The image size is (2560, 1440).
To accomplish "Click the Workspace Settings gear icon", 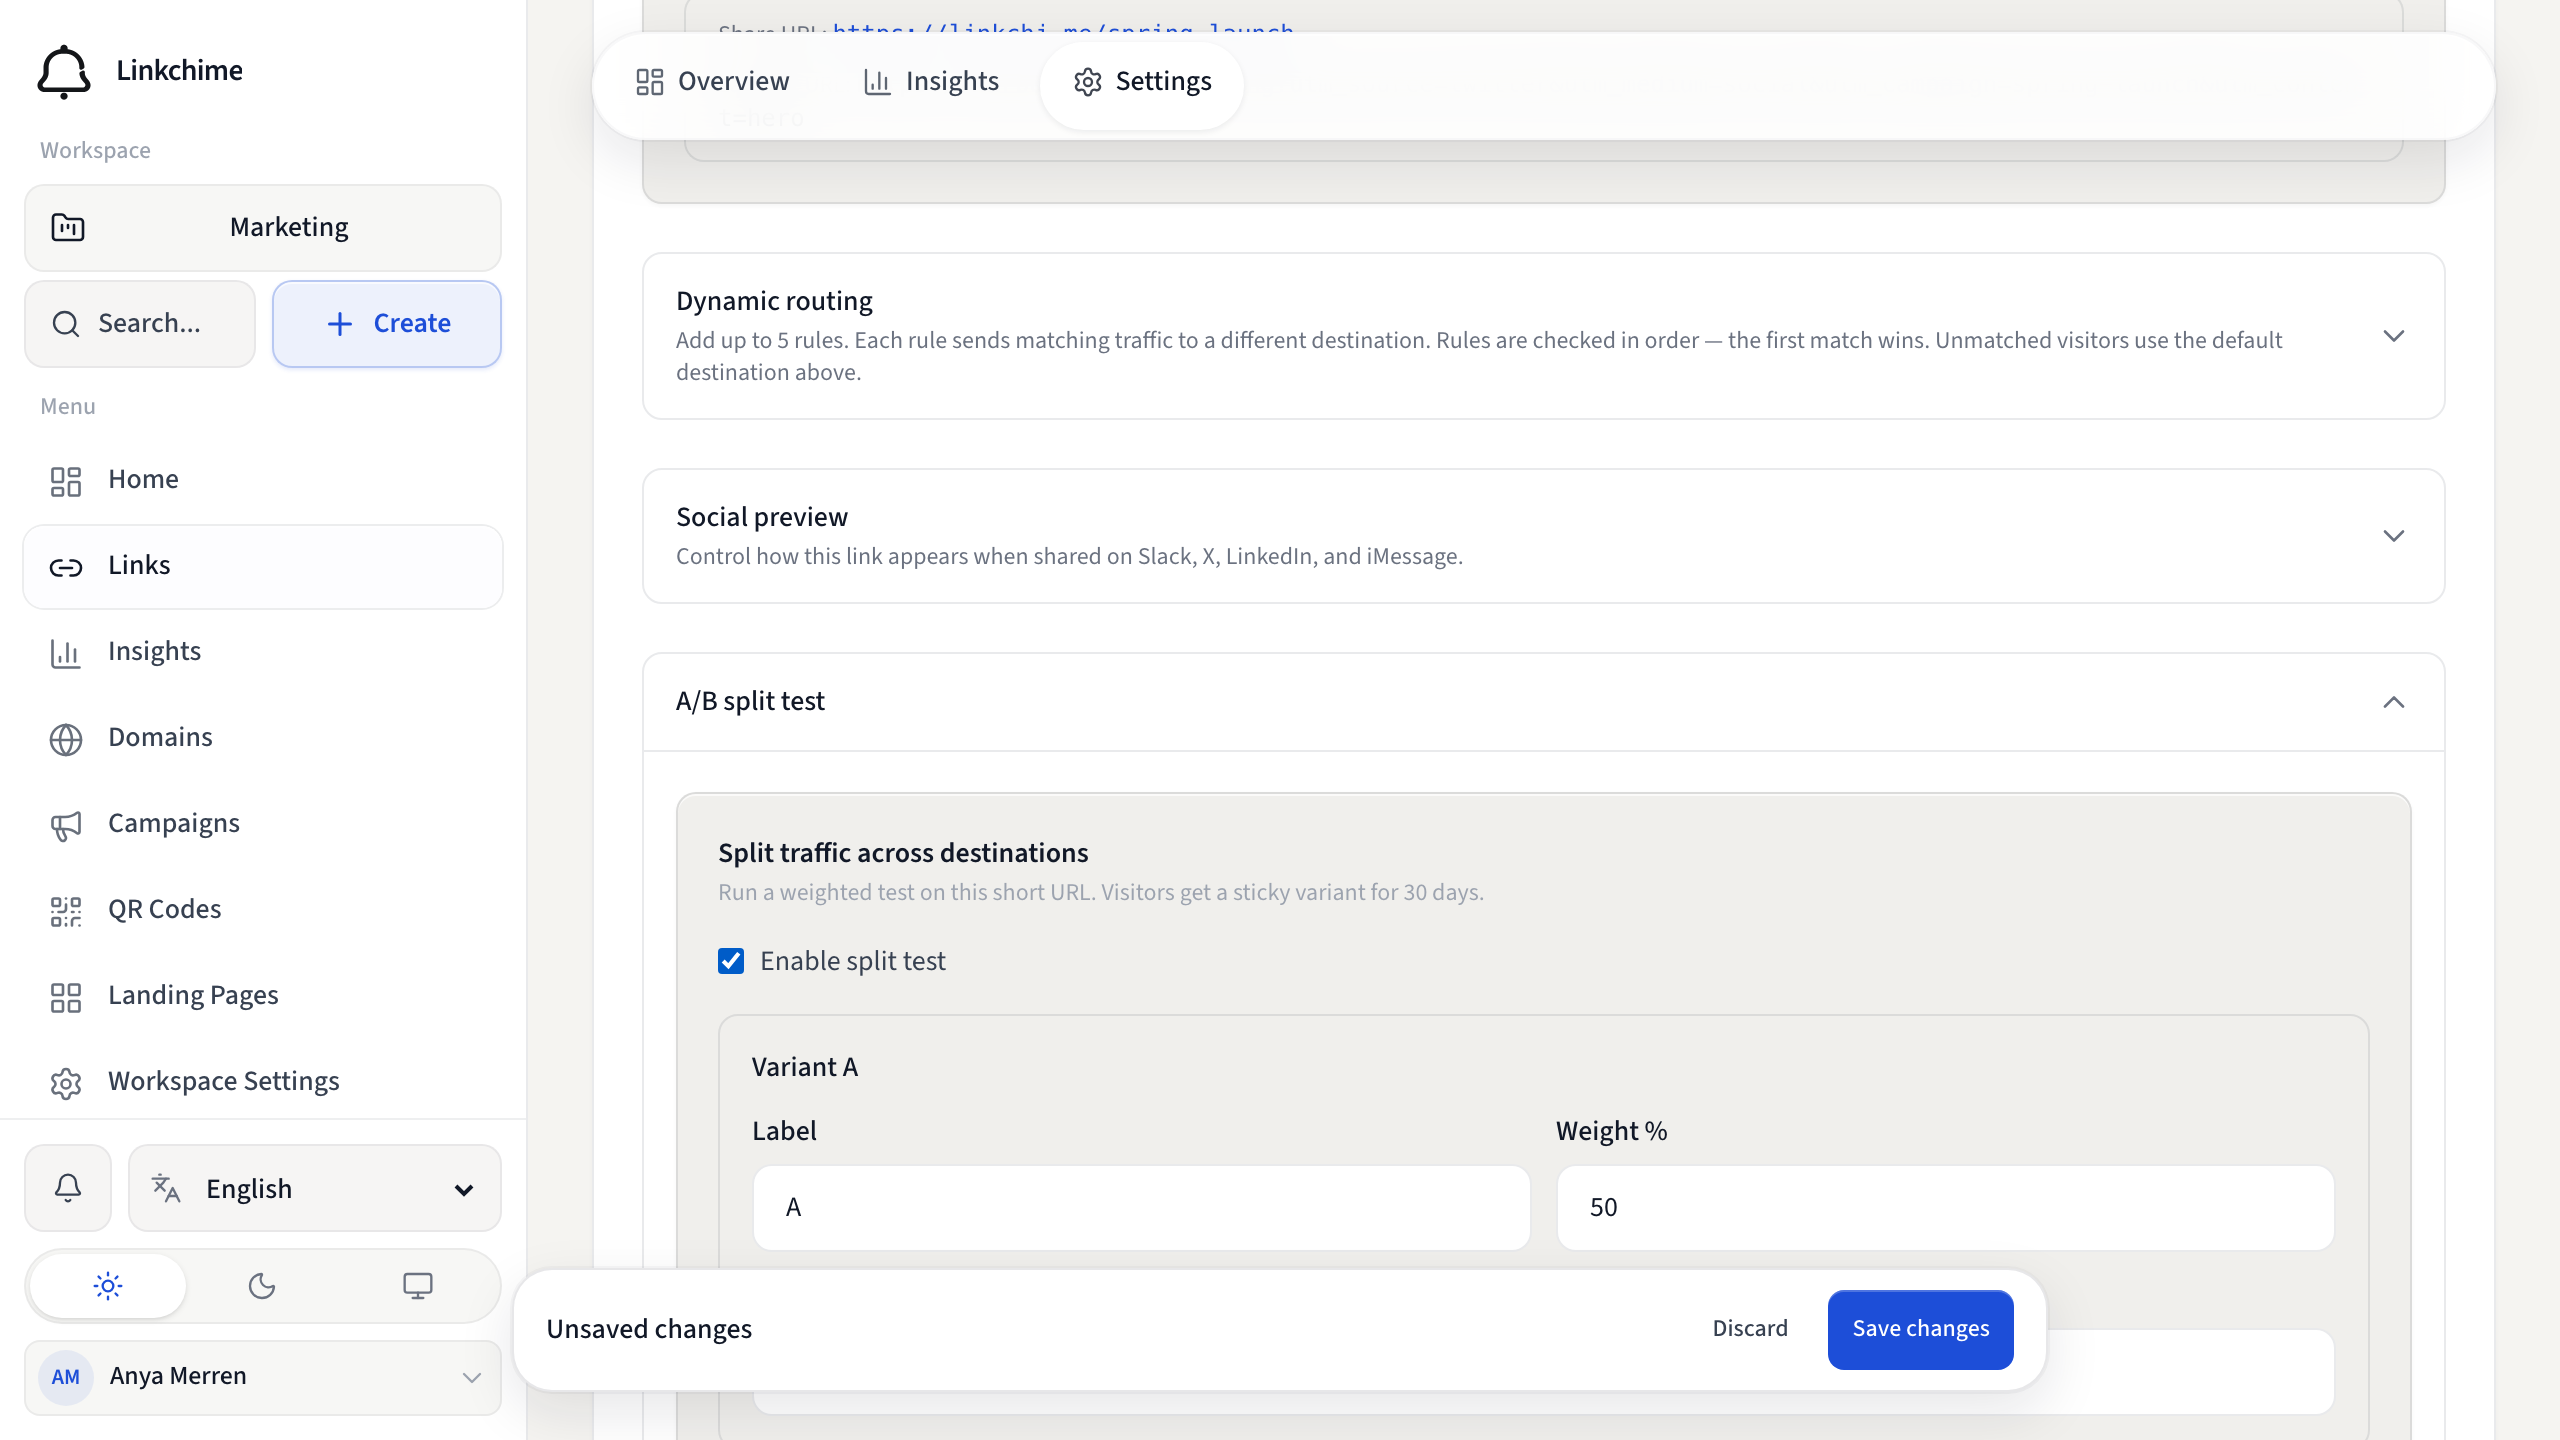I will pos(66,1083).
